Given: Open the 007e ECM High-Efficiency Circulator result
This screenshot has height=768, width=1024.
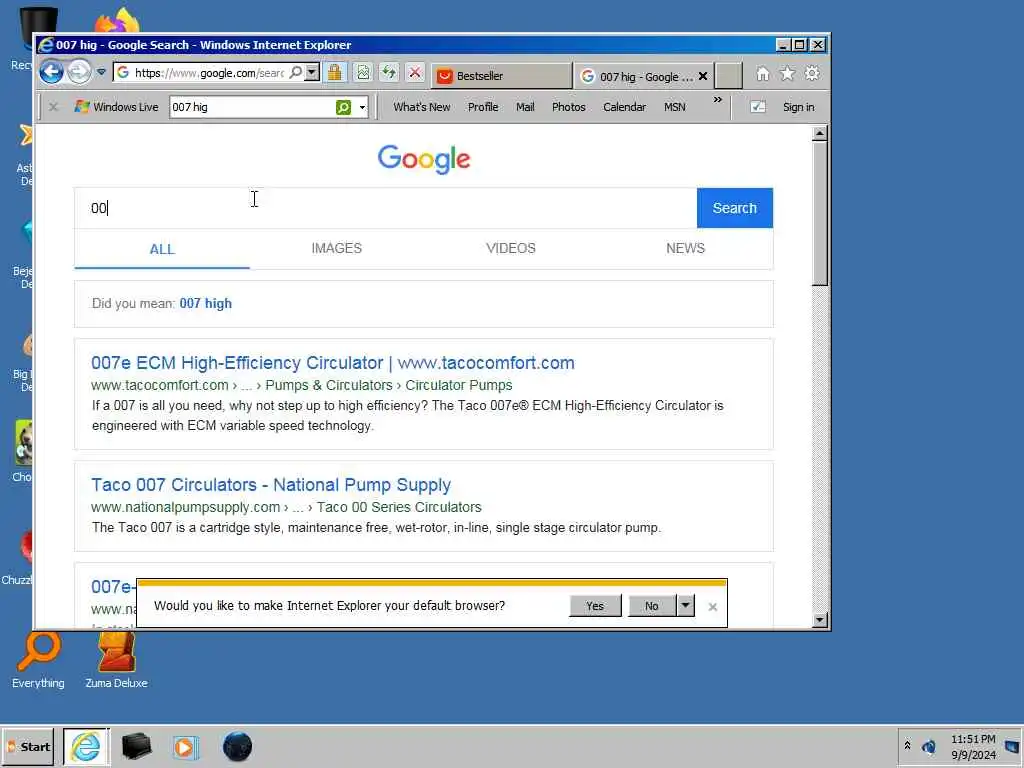Looking at the screenshot, I should (333, 363).
